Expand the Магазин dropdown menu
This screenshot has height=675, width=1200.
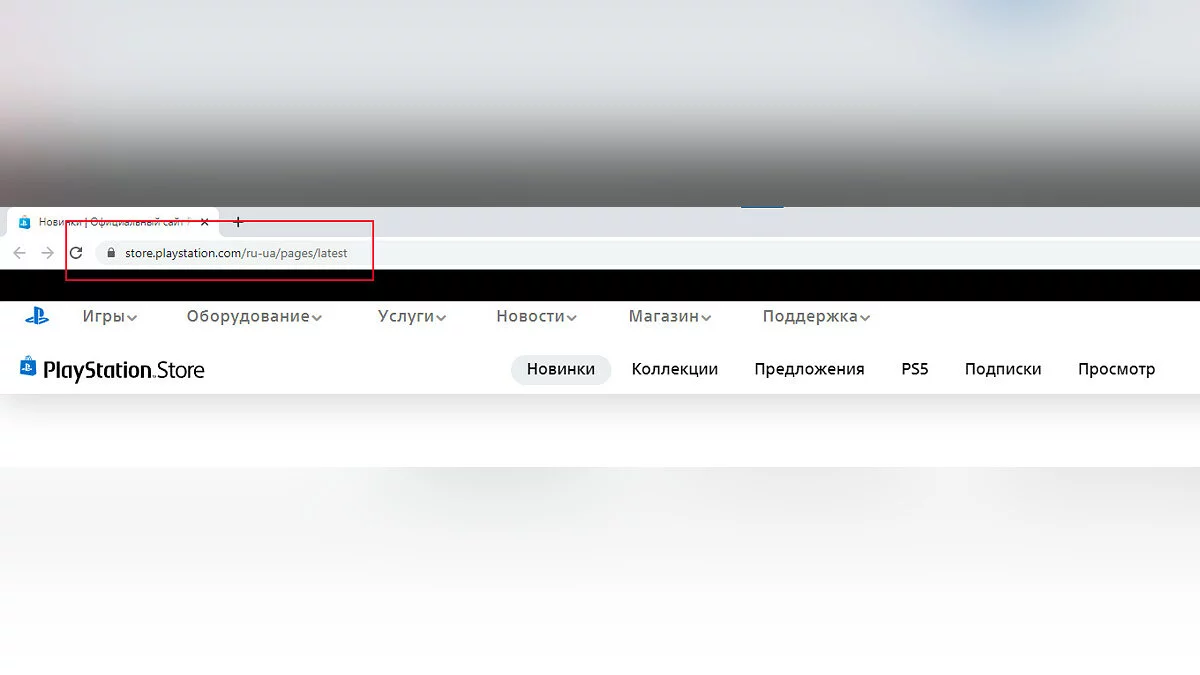pos(670,316)
